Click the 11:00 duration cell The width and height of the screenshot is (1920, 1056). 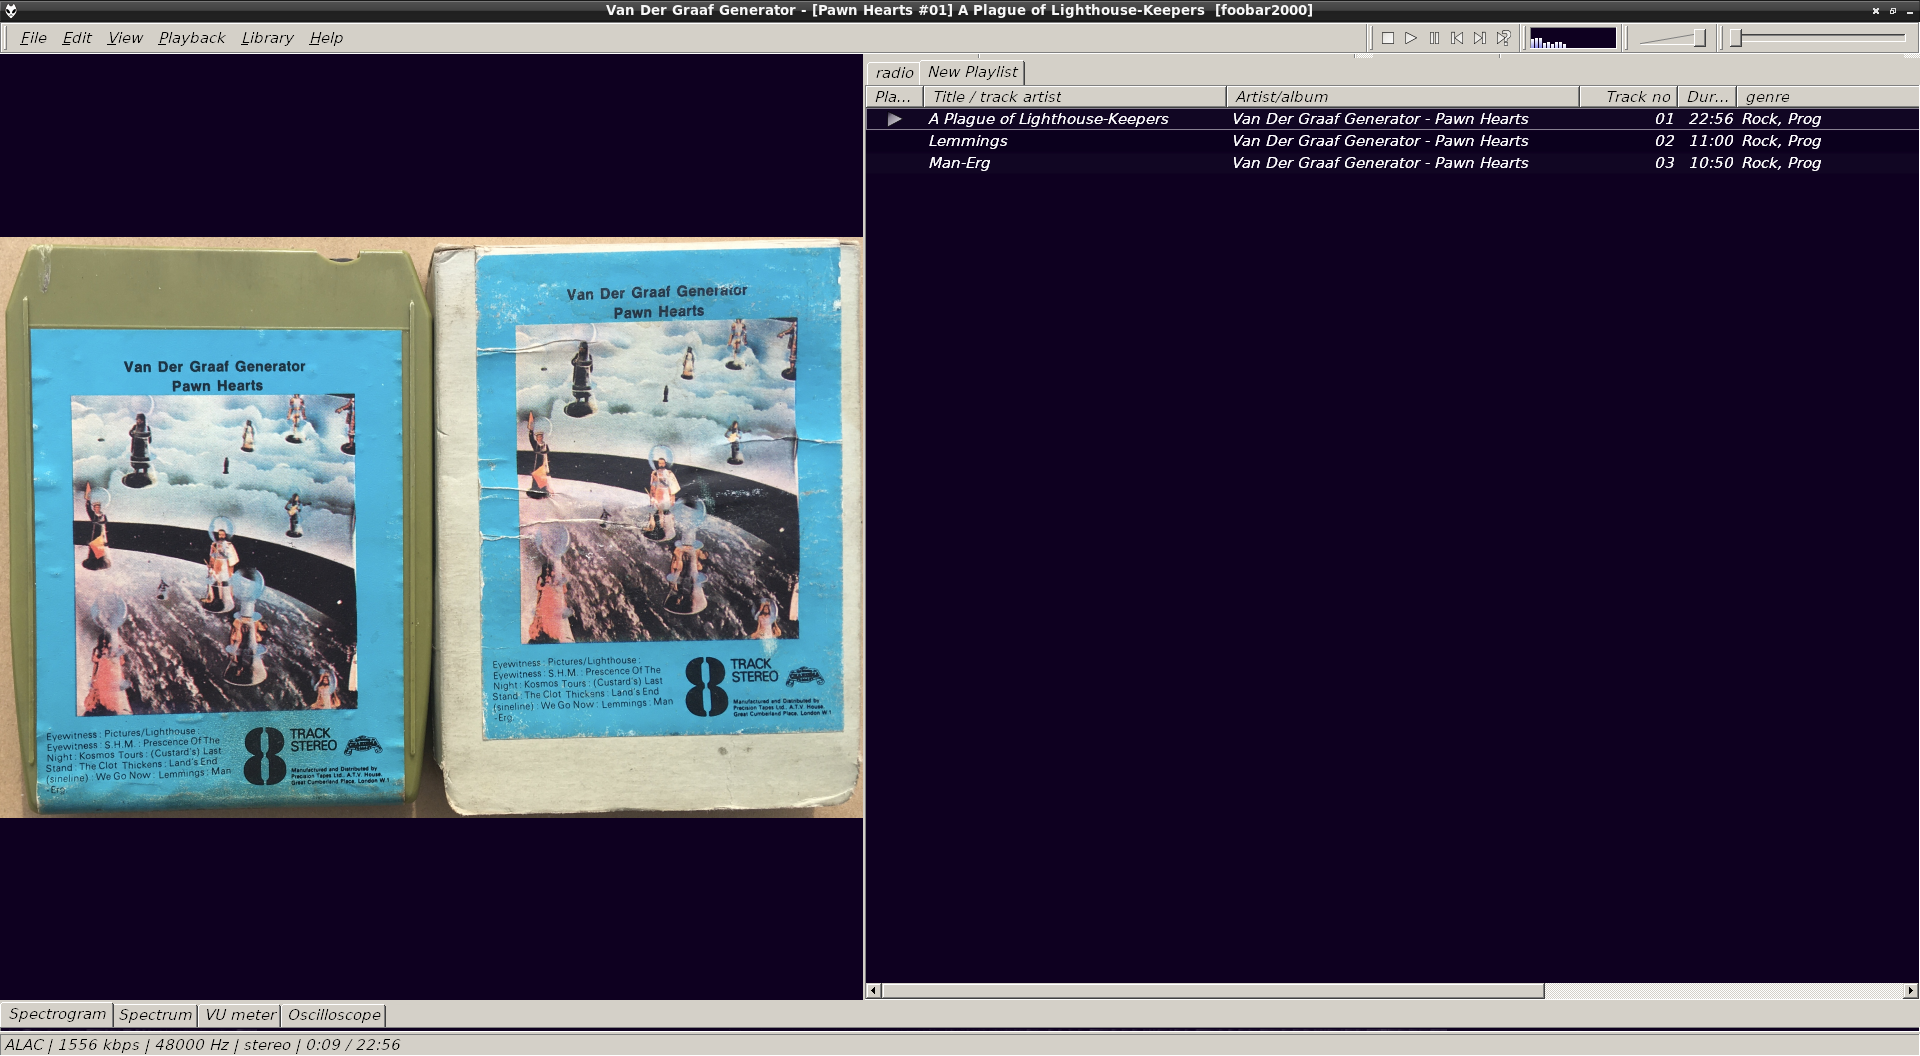click(1710, 141)
